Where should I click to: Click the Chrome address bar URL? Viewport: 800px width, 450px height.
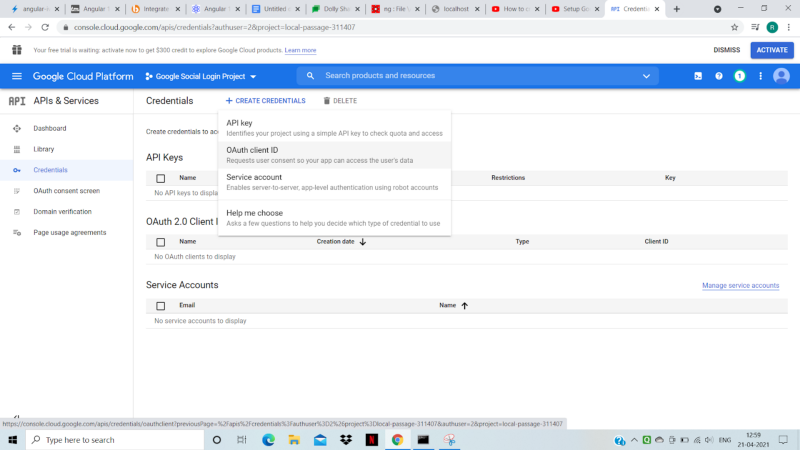tap(214, 28)
